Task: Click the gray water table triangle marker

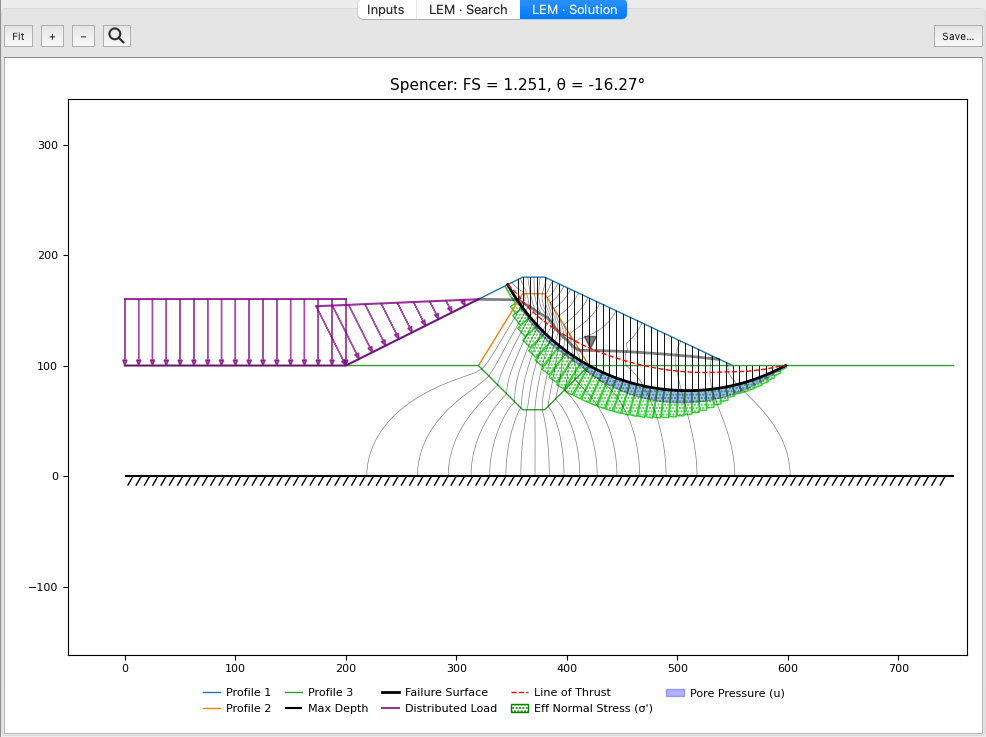Action: [x=590, y=341]
